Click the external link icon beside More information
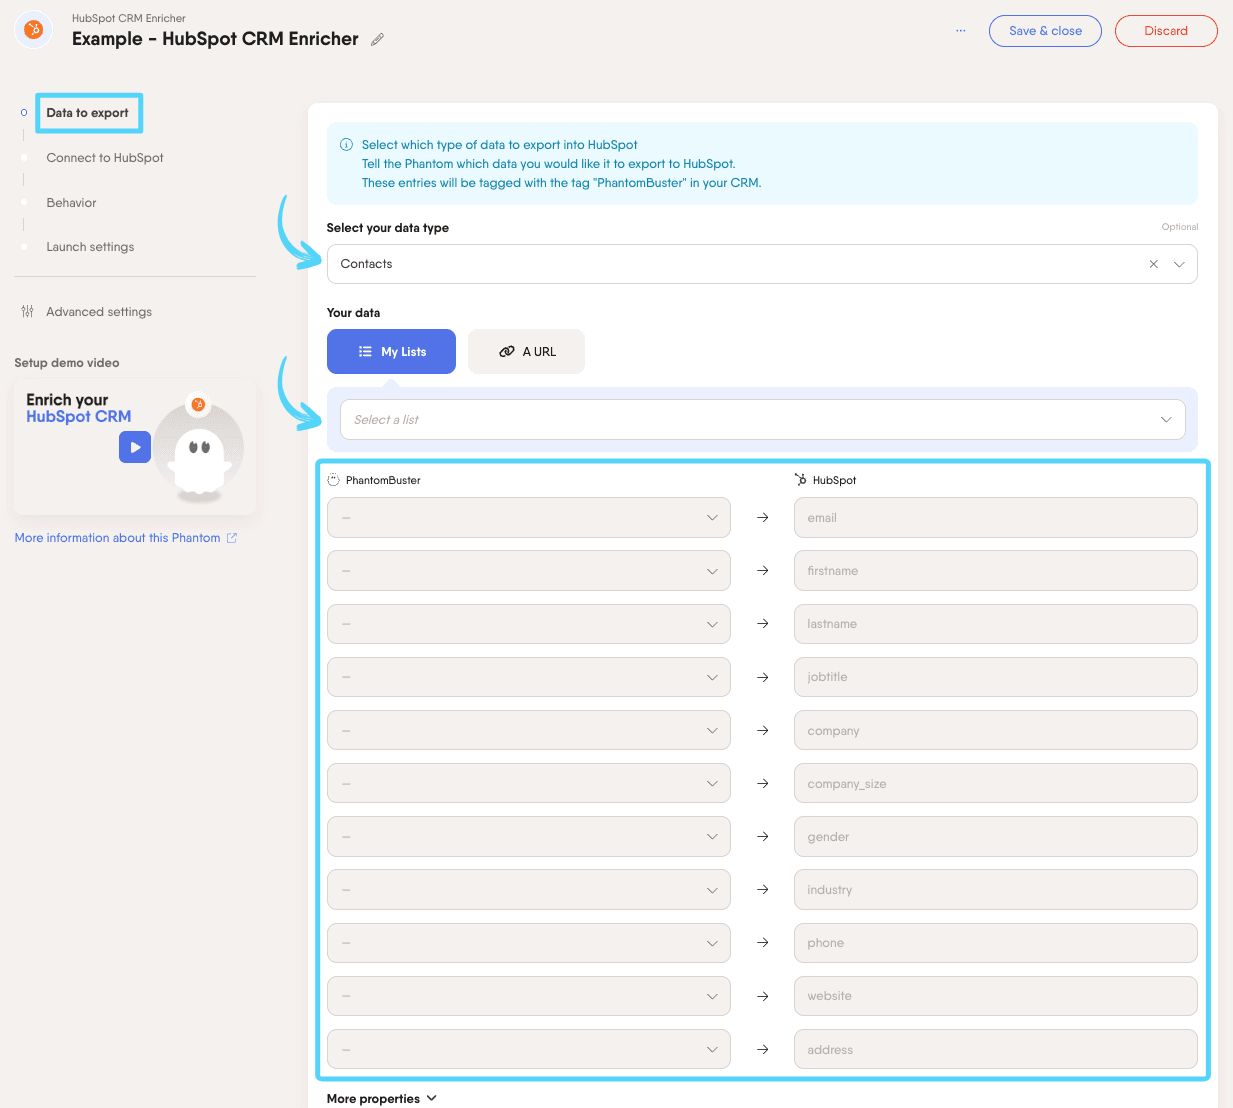The image size is (1233, 1108). tap(232, 538)
